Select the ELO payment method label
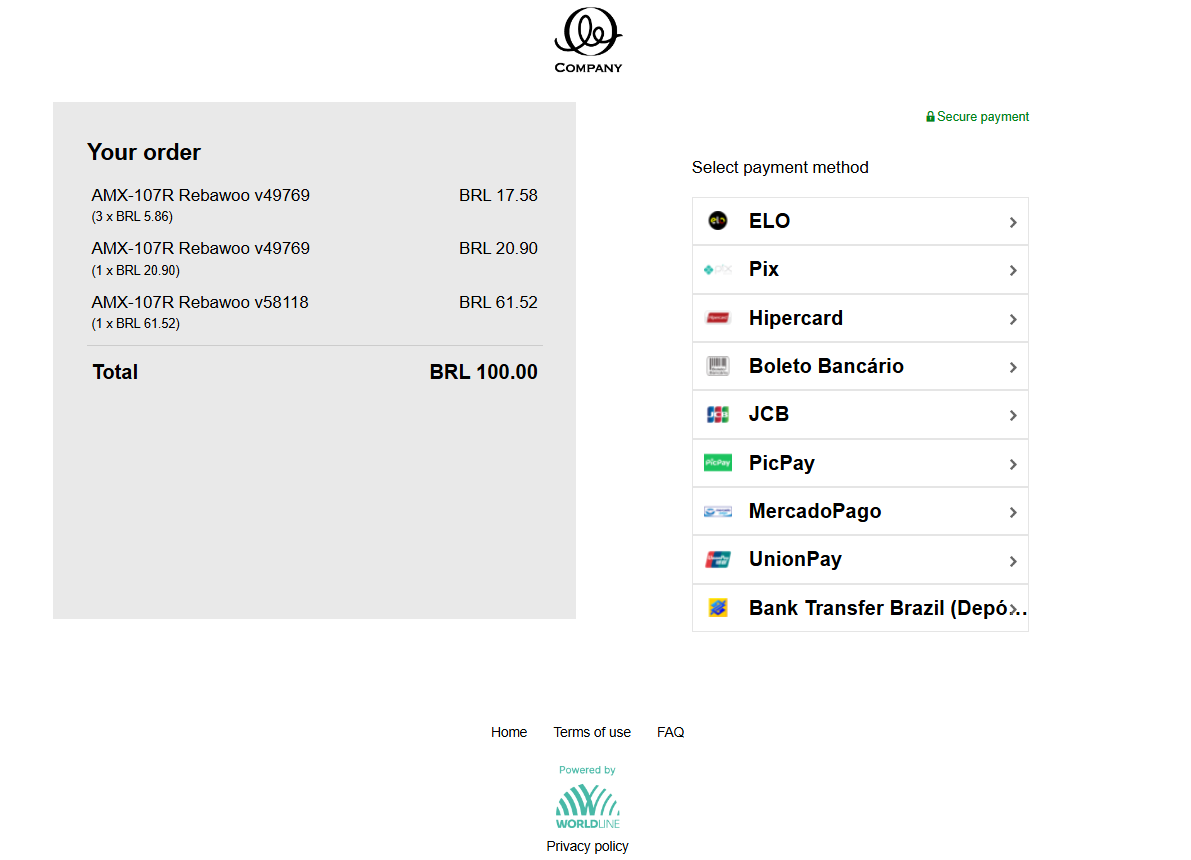Image resolution: width=1191 pixels, height=860 pixels. pos(769,221)
